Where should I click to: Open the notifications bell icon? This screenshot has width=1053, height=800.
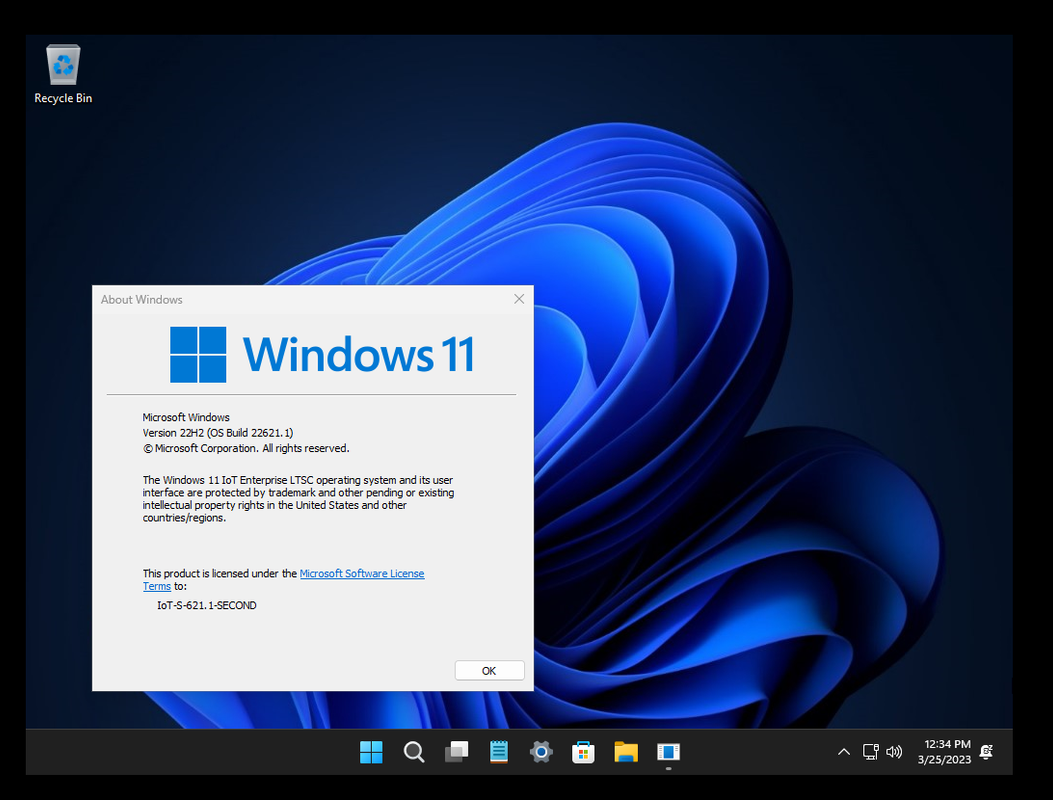[x=987, y=752]
